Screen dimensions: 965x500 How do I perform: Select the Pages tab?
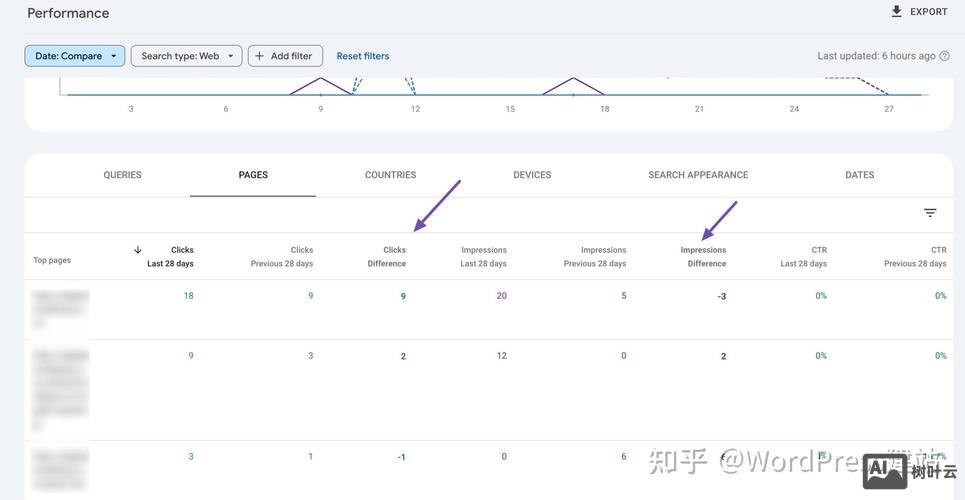[x=253, y=175]
